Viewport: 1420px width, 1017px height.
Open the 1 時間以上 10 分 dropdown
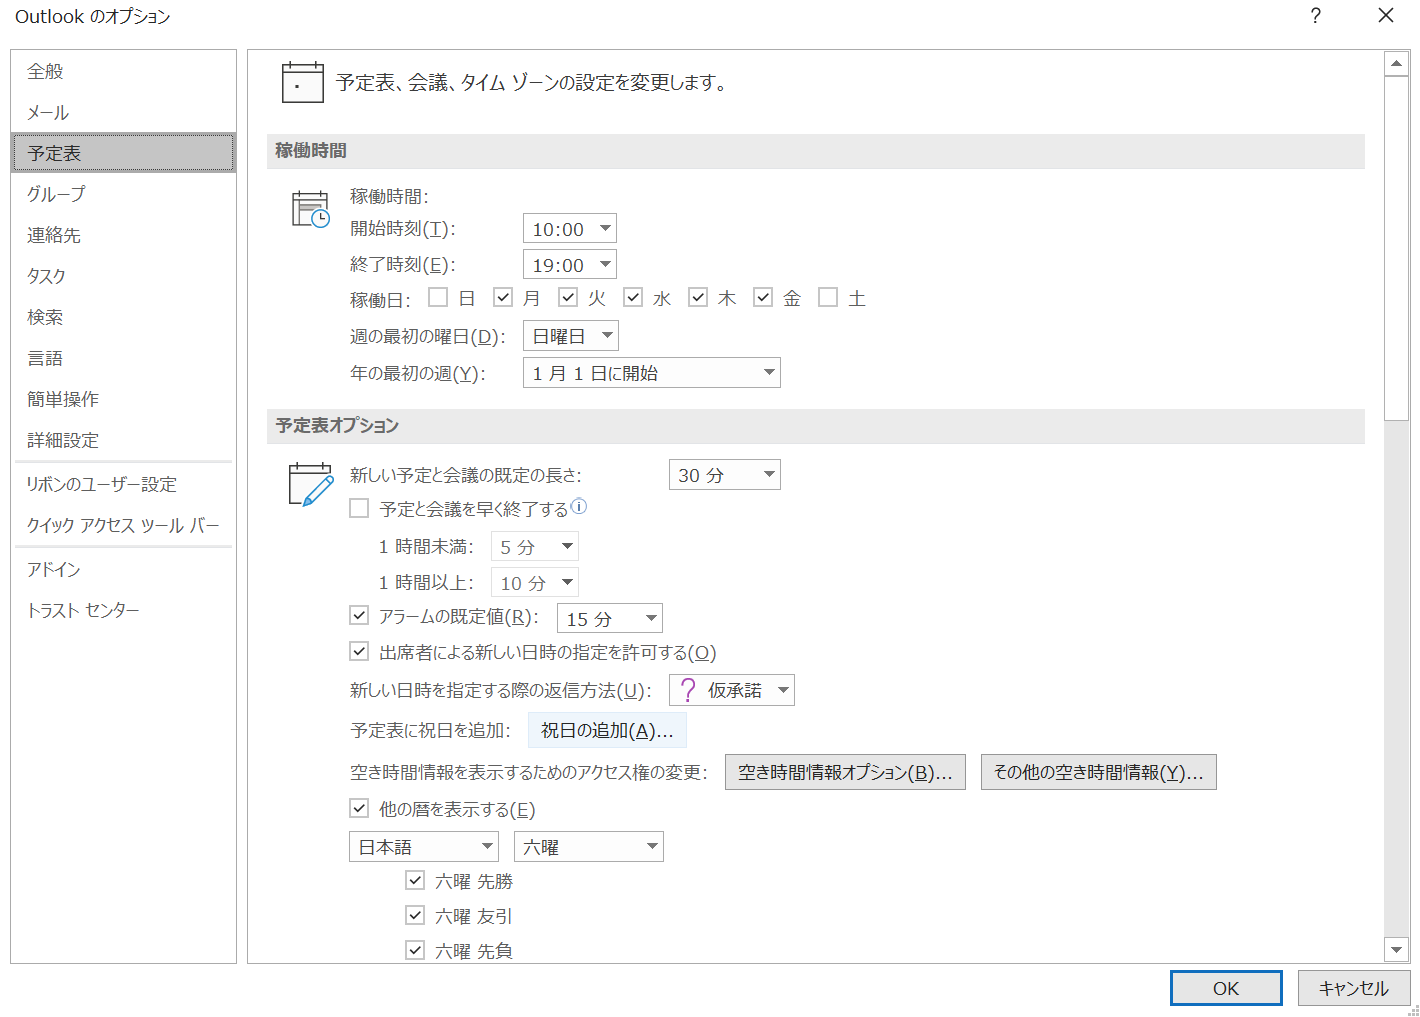[535, 583]
